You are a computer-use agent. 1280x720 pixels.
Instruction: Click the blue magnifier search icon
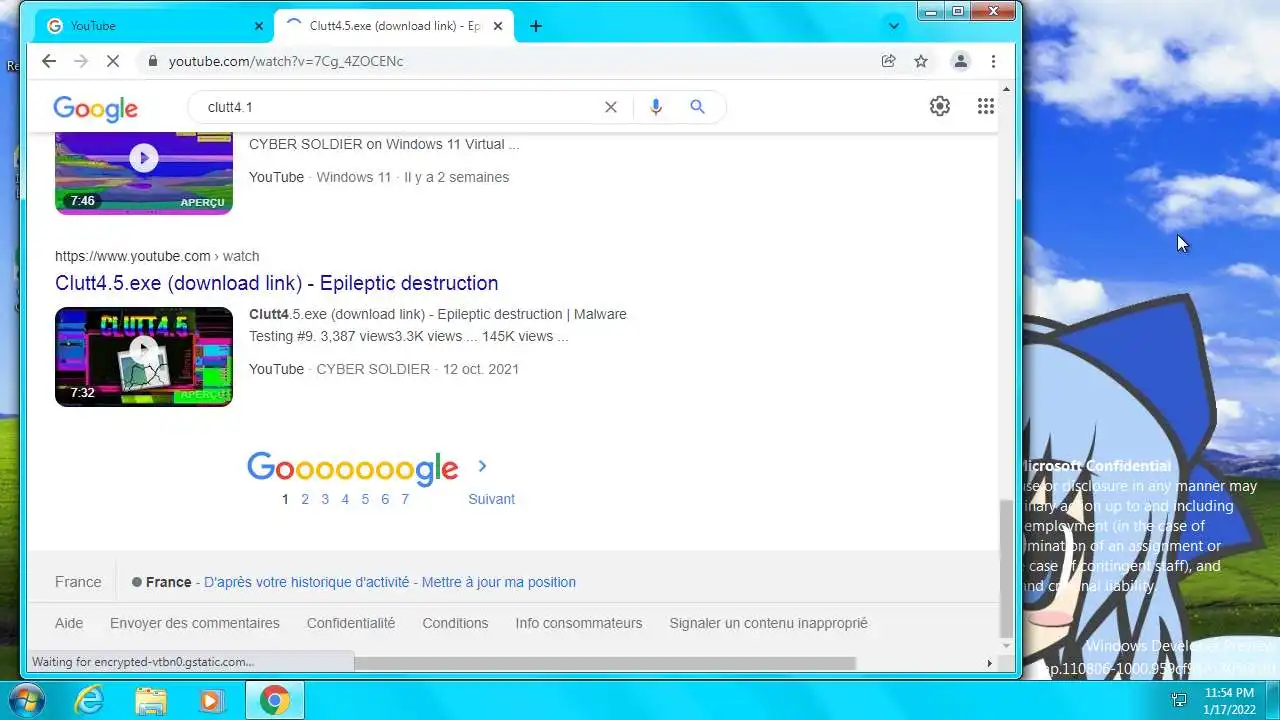coord(698,107)
